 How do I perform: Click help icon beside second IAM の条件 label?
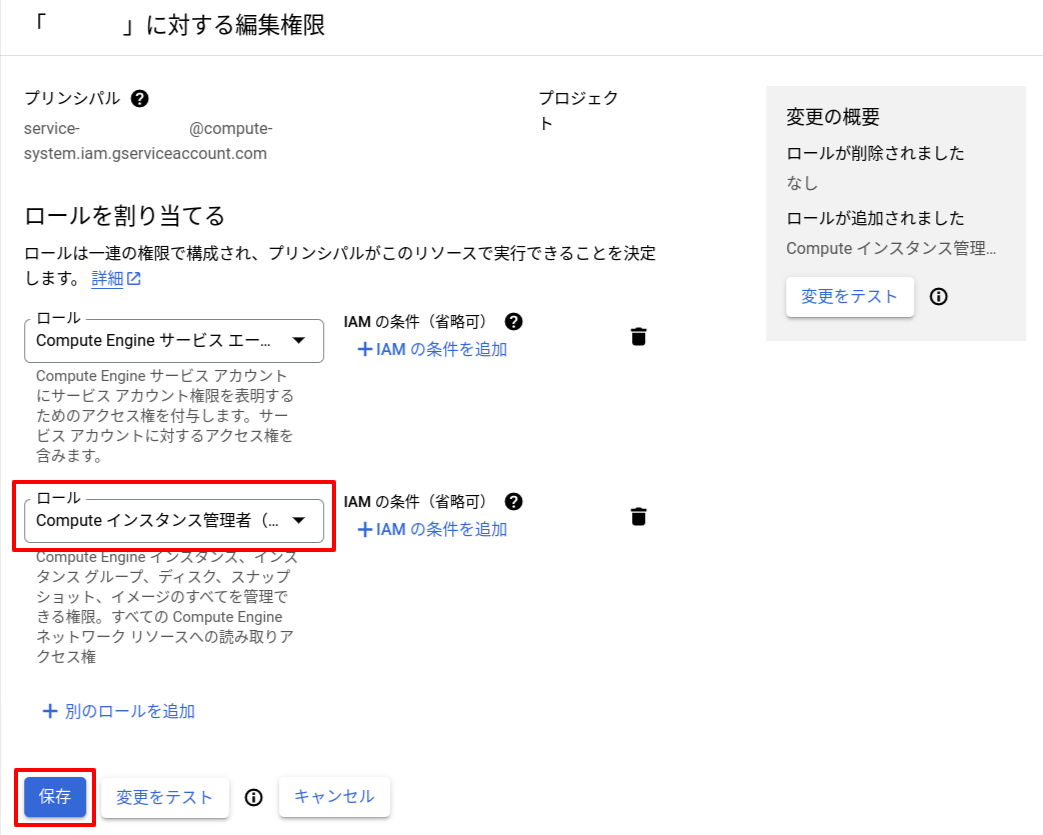514,502
